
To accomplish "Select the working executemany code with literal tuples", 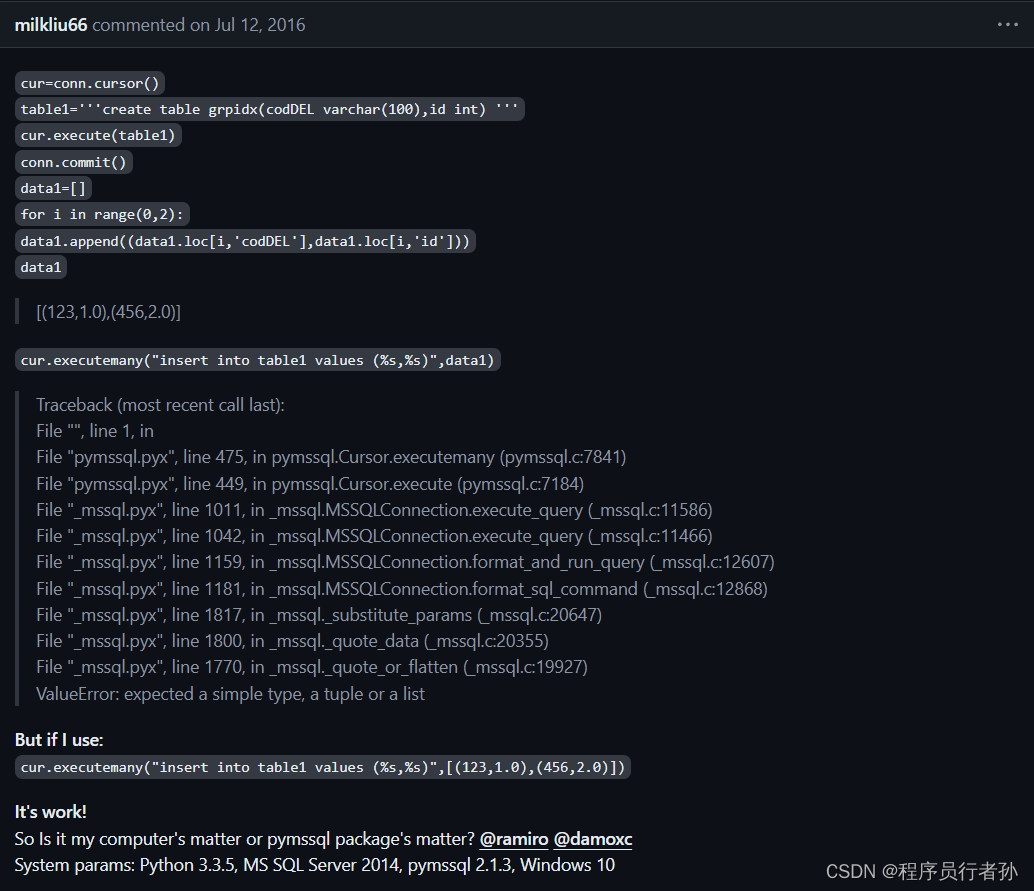I will pos(322,767).
